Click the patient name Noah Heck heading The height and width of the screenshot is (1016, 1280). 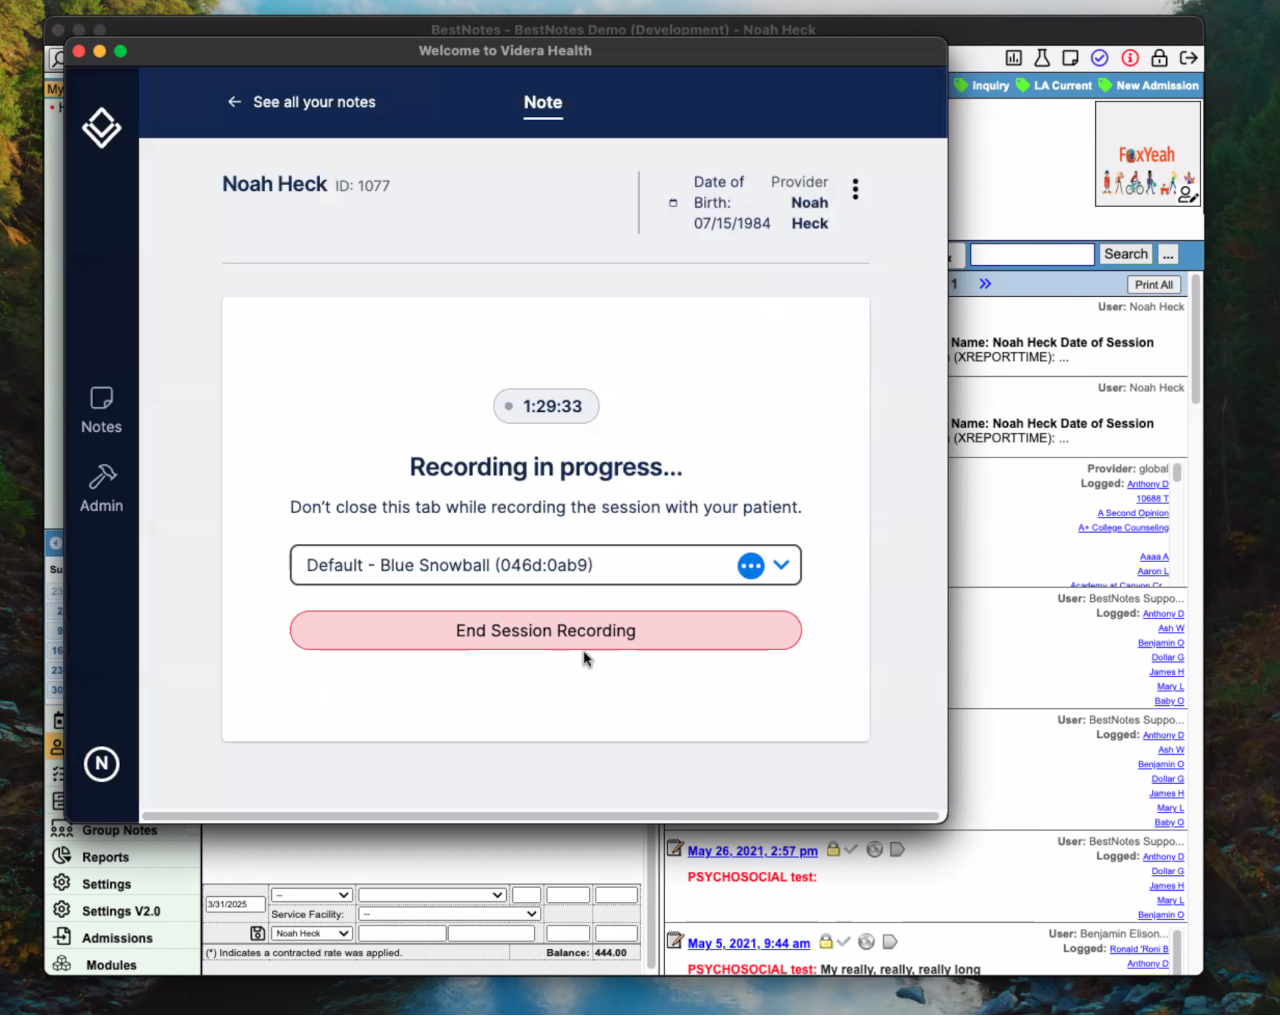pyautogui.click(x=275, y=184)
